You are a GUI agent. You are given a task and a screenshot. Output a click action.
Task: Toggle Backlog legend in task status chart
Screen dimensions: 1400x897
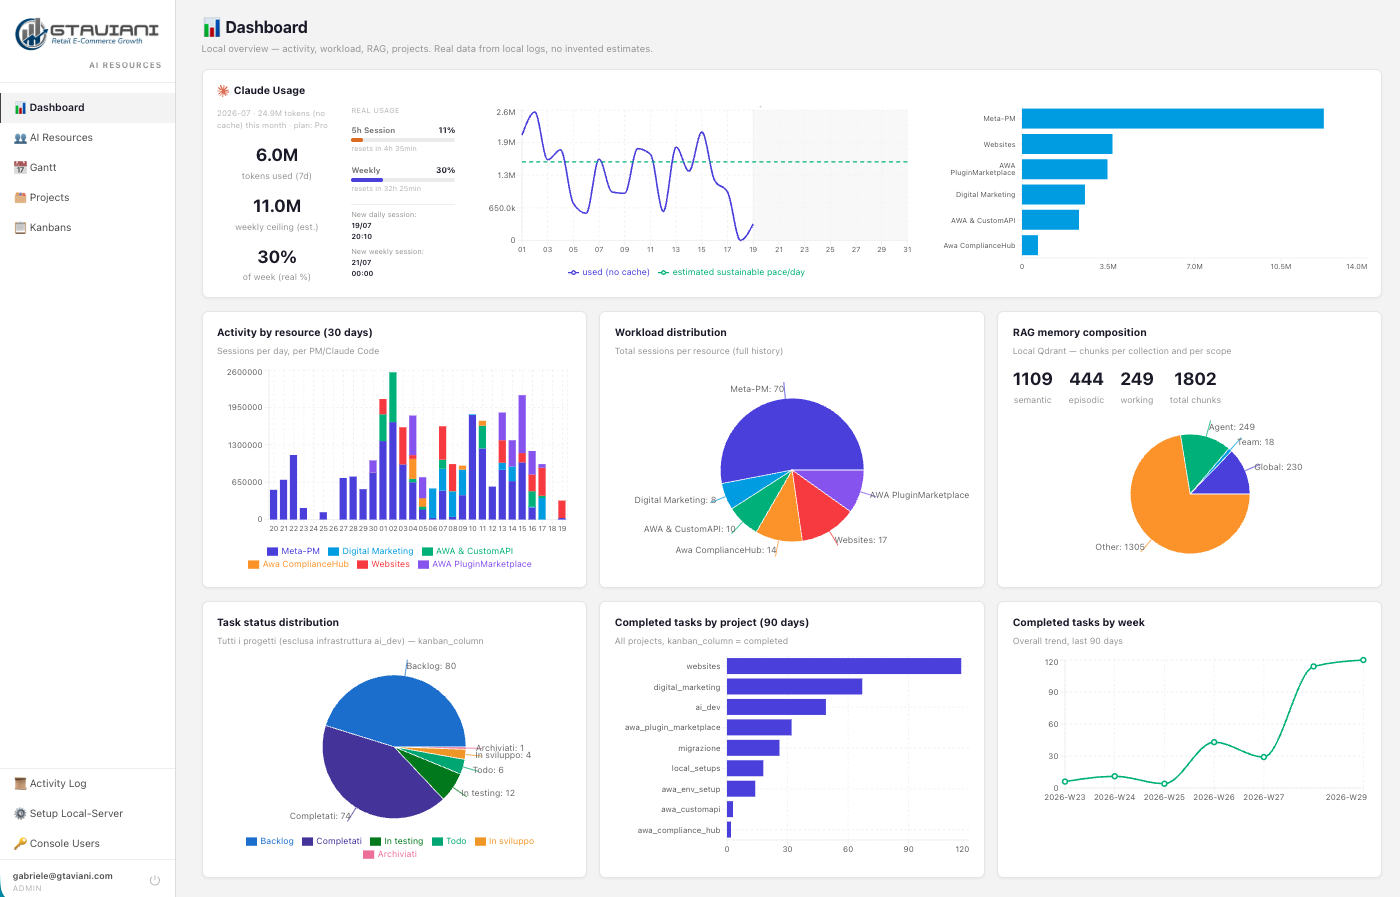coord(270,841)
